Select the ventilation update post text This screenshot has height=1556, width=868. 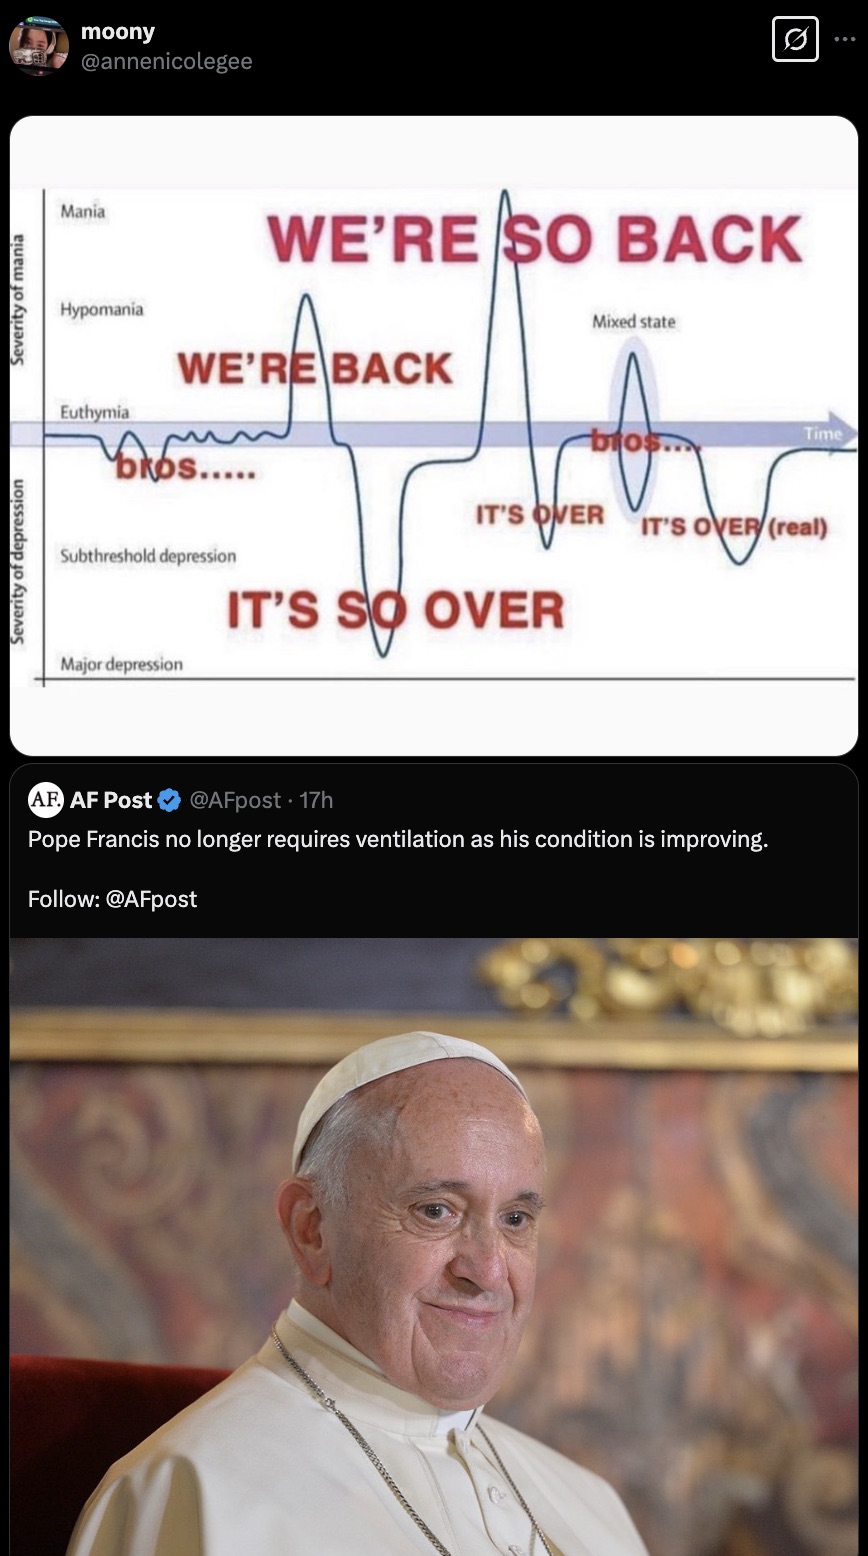[x=398, y=839]
